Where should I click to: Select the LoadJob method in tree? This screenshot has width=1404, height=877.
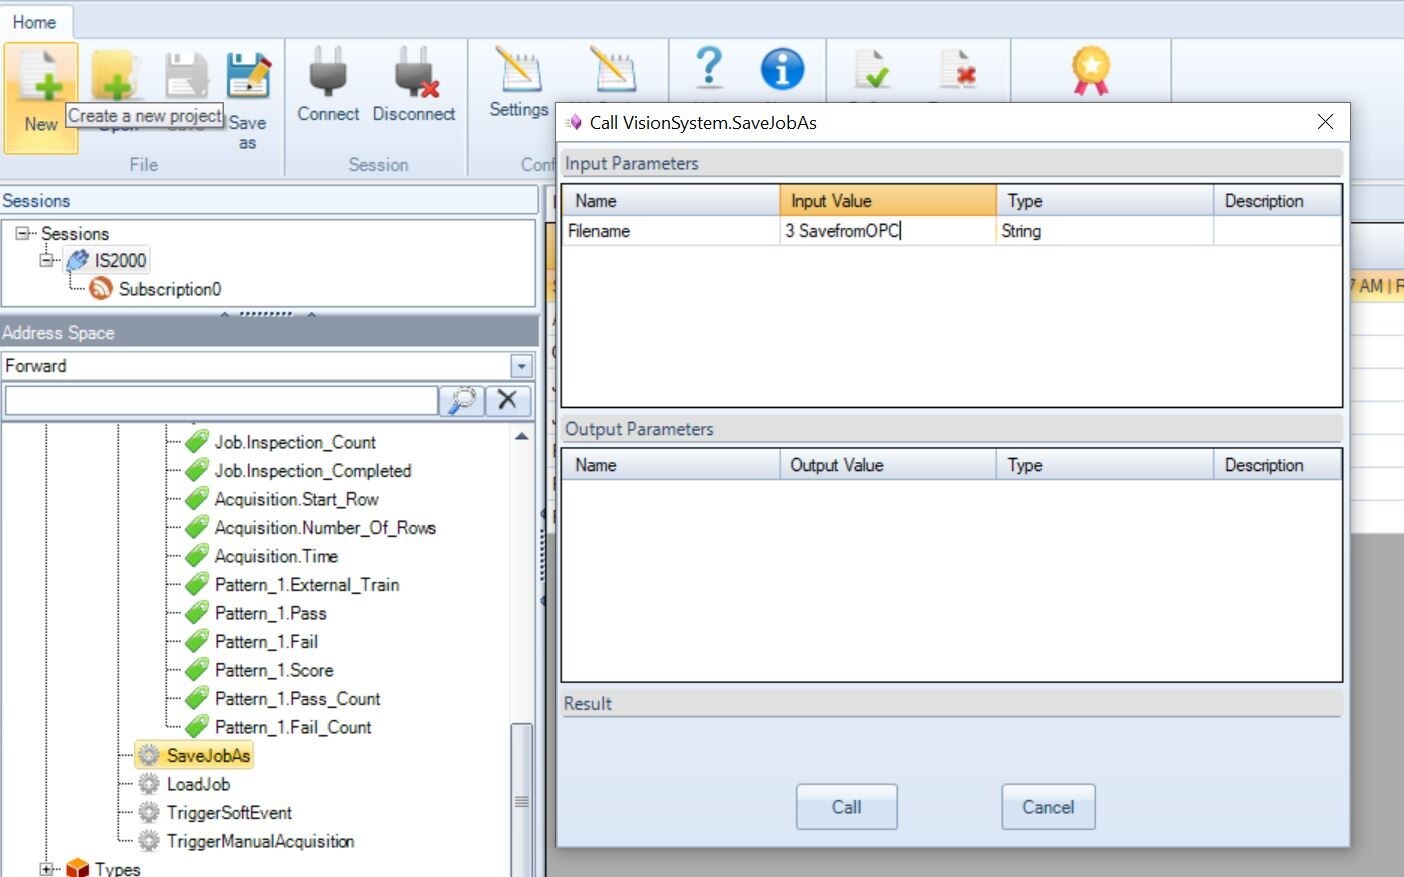[198, 784]
